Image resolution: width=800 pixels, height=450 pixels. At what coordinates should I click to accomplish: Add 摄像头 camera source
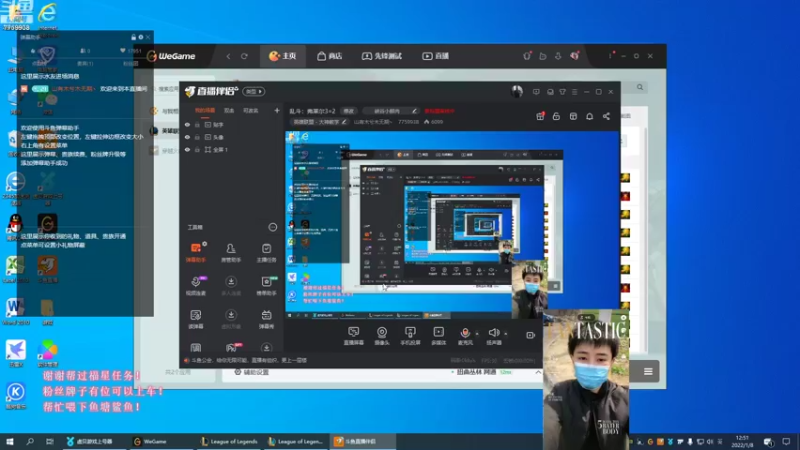point(382,336)
